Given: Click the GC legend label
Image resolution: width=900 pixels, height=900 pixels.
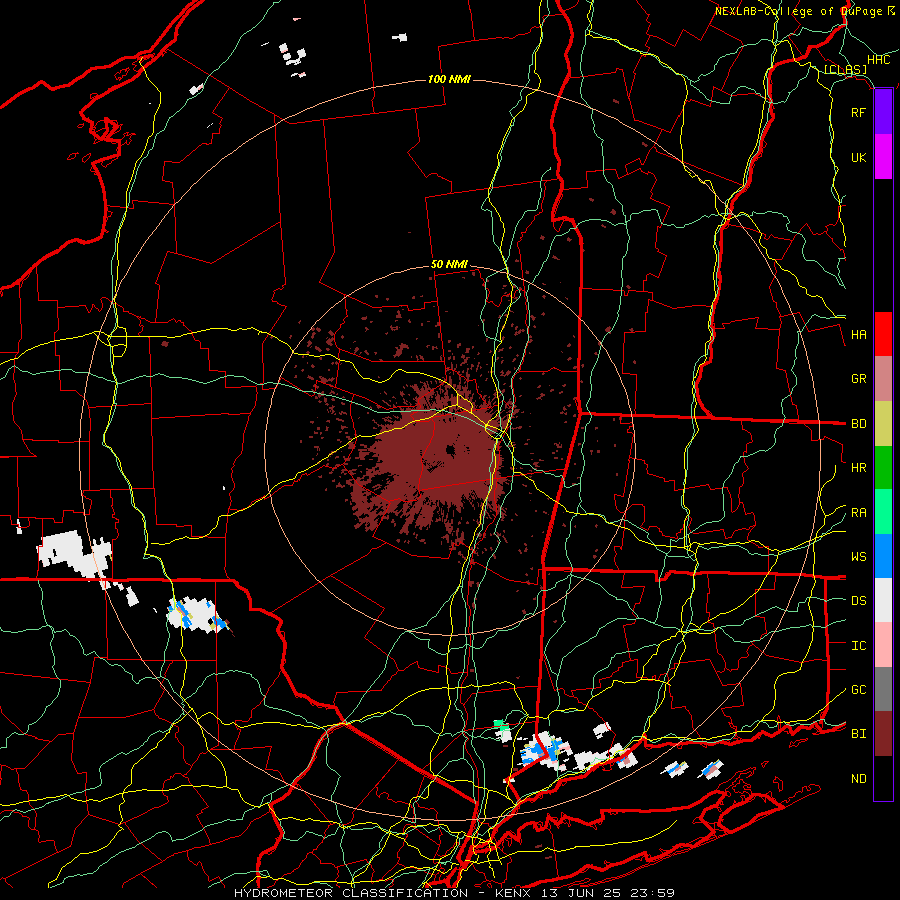Looking at the screenshot, I should [x=859, y=690].
